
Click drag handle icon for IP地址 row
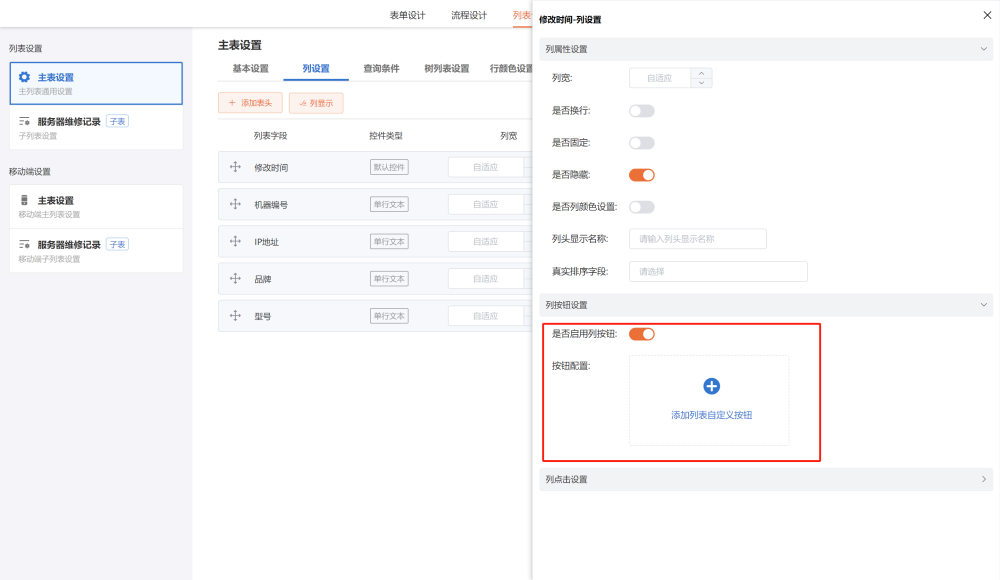[236, 241]
